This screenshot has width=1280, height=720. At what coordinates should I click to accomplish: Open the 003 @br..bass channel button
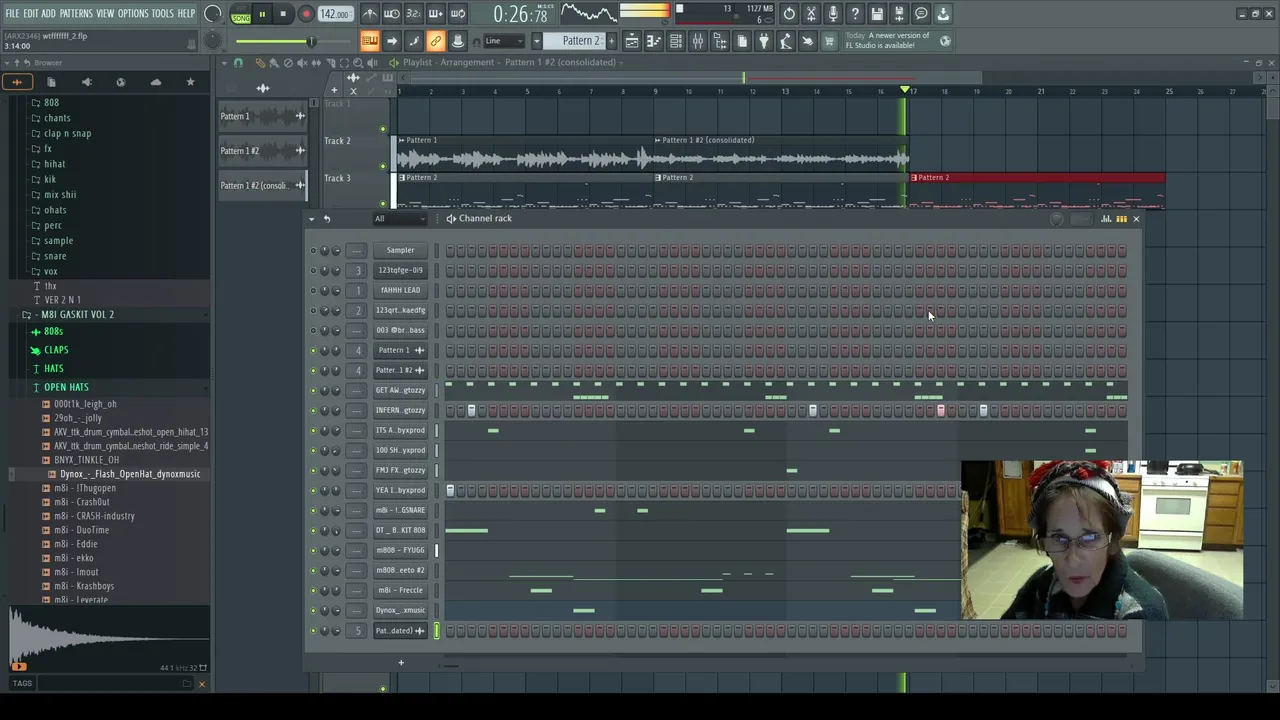pyautogui.click(x=400, y=330)
